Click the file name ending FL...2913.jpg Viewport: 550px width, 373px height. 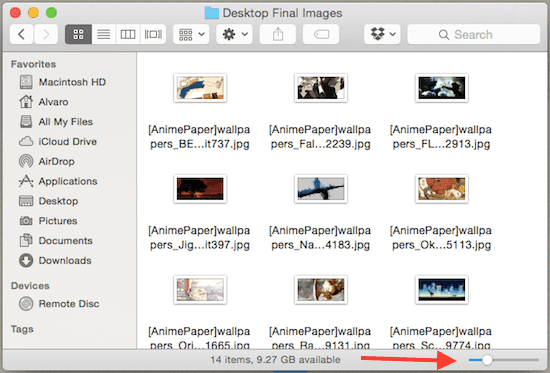click(x=441, y=137)
